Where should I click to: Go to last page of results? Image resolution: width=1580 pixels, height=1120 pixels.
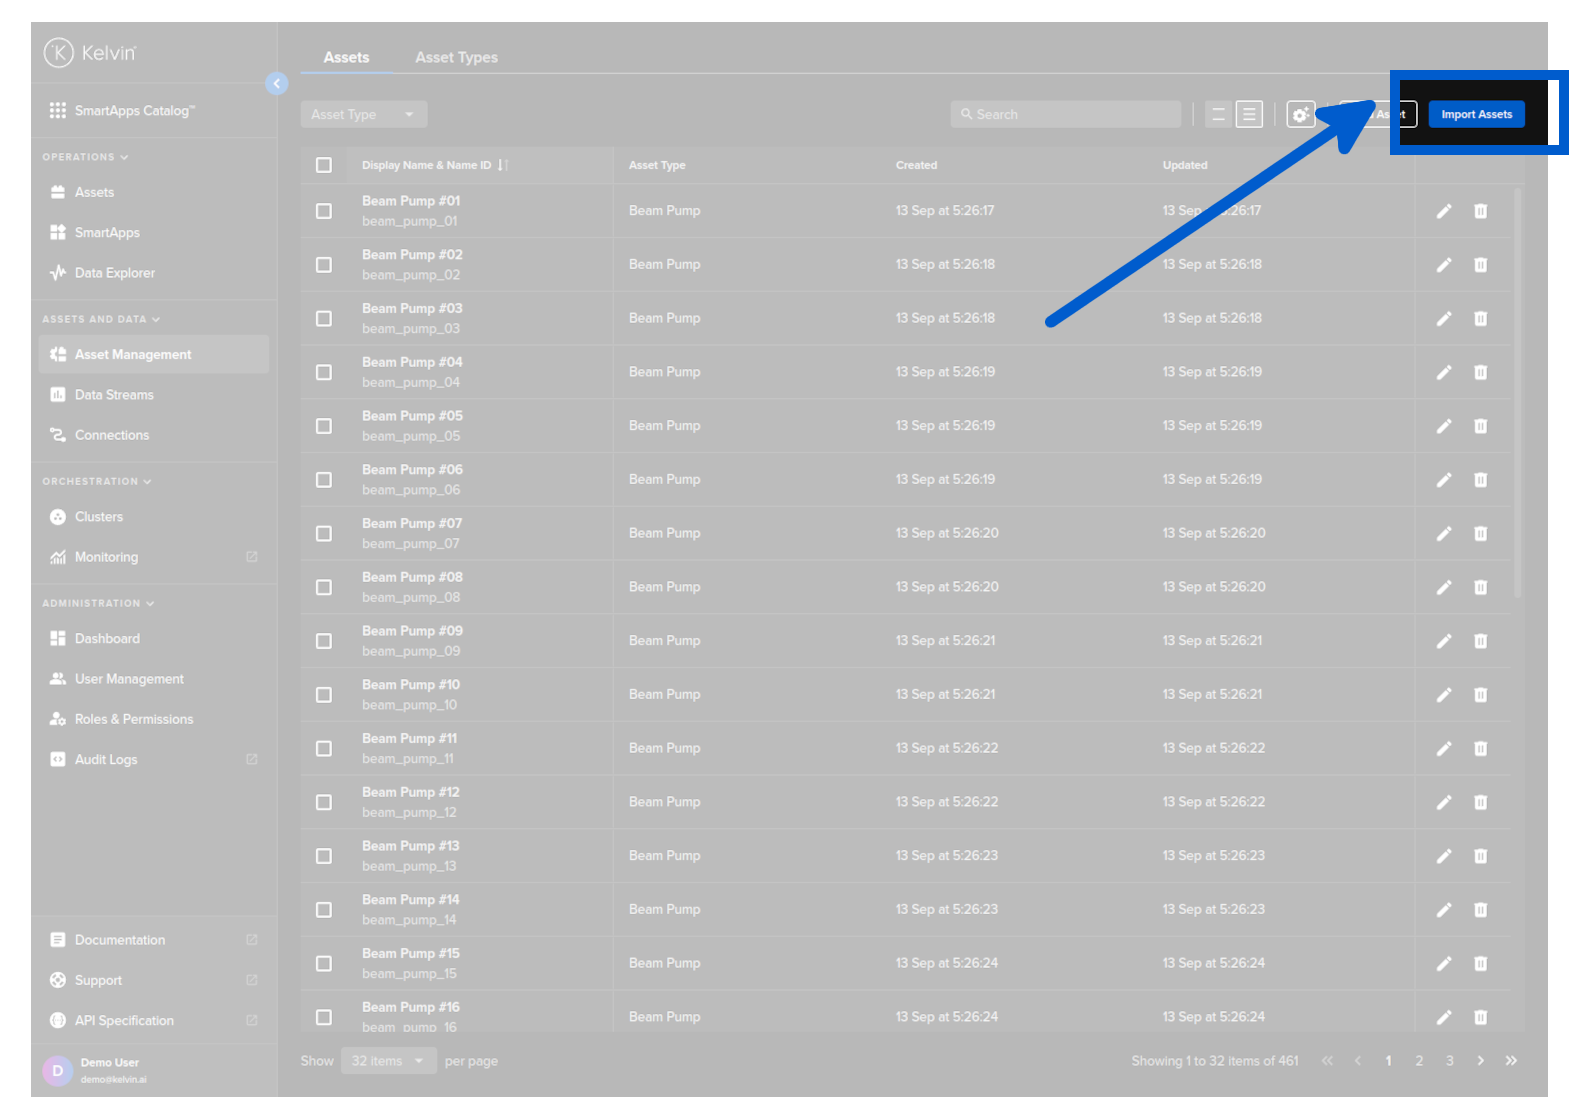(1511, 1061)
